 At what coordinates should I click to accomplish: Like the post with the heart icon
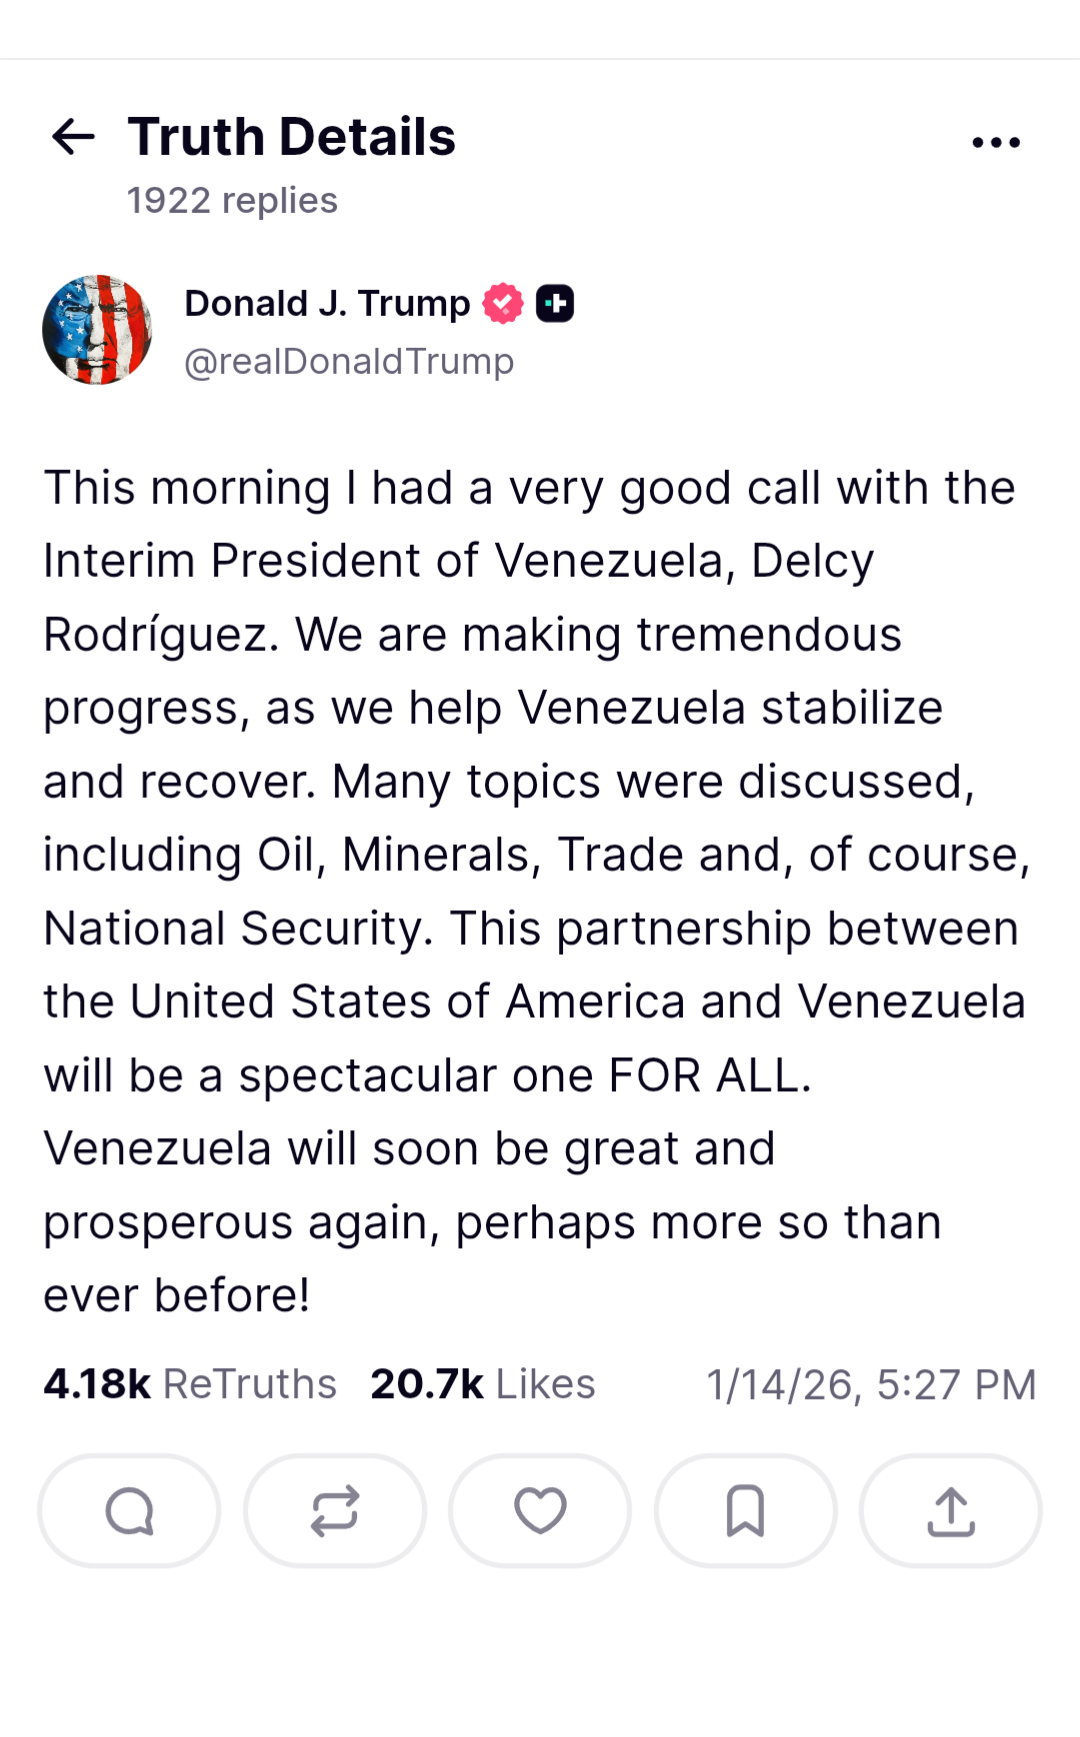click(540, 1510)
